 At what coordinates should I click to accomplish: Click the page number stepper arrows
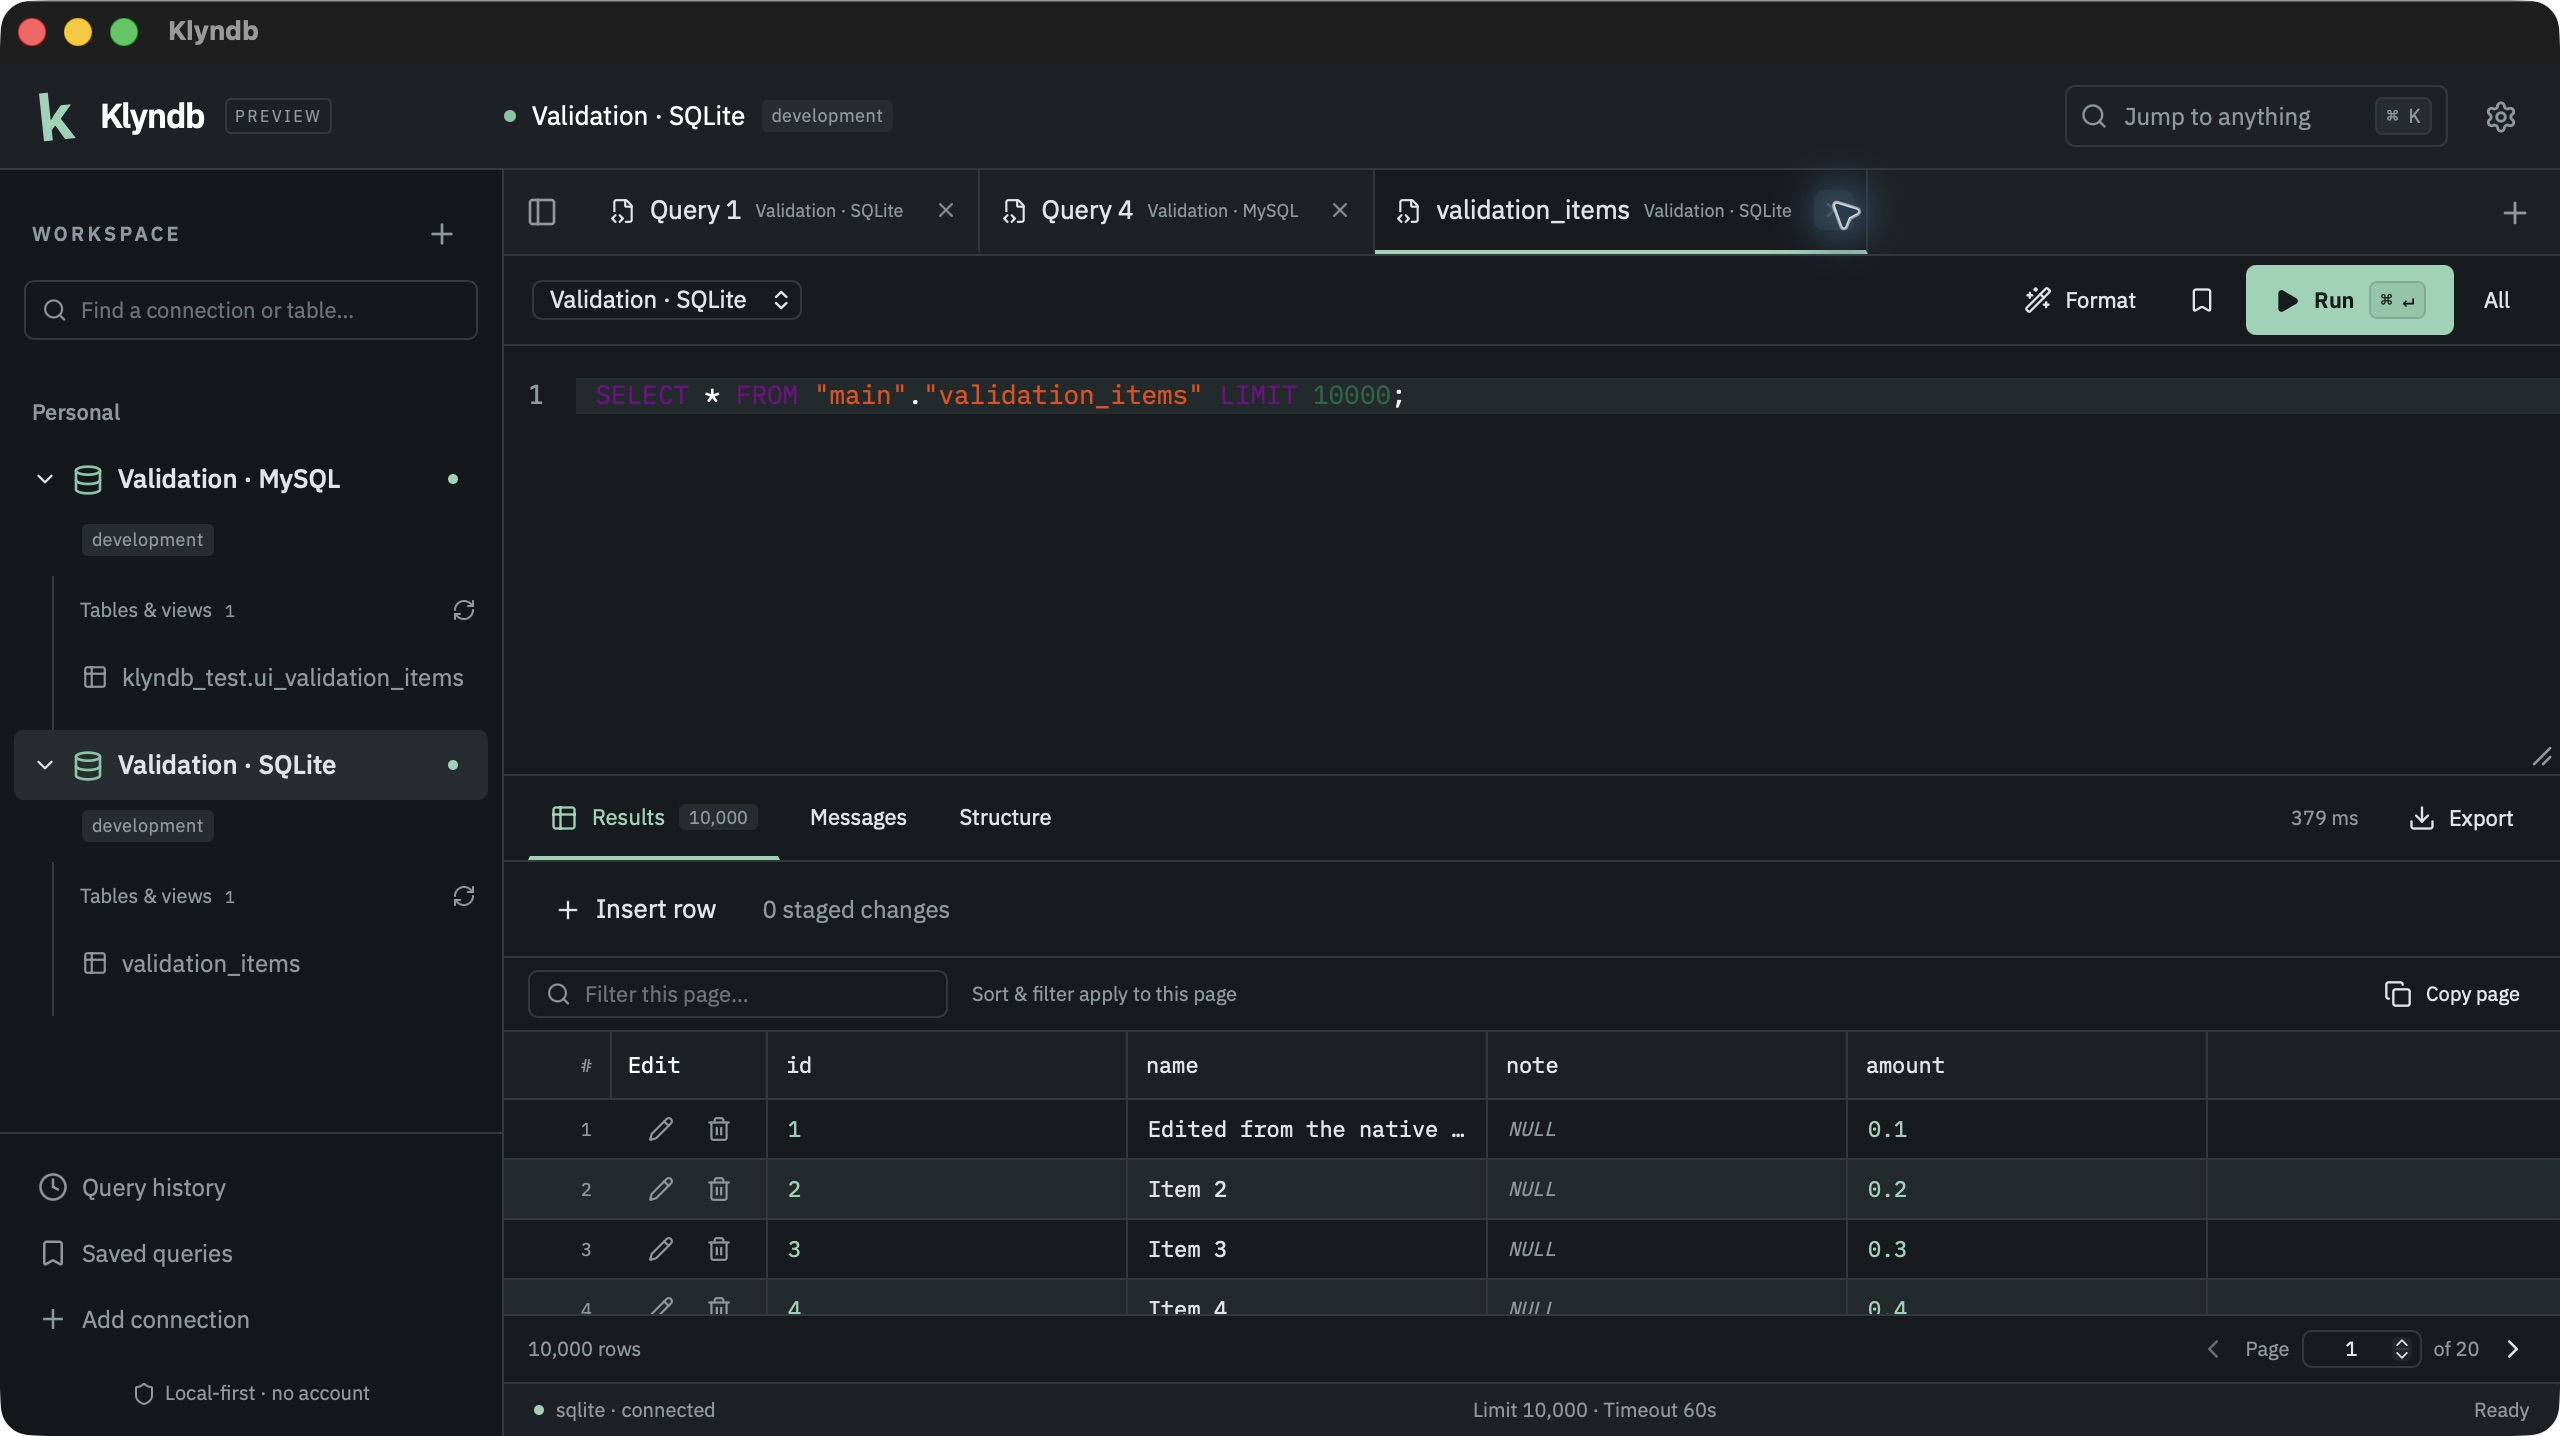click(x=2401, y=1349)
